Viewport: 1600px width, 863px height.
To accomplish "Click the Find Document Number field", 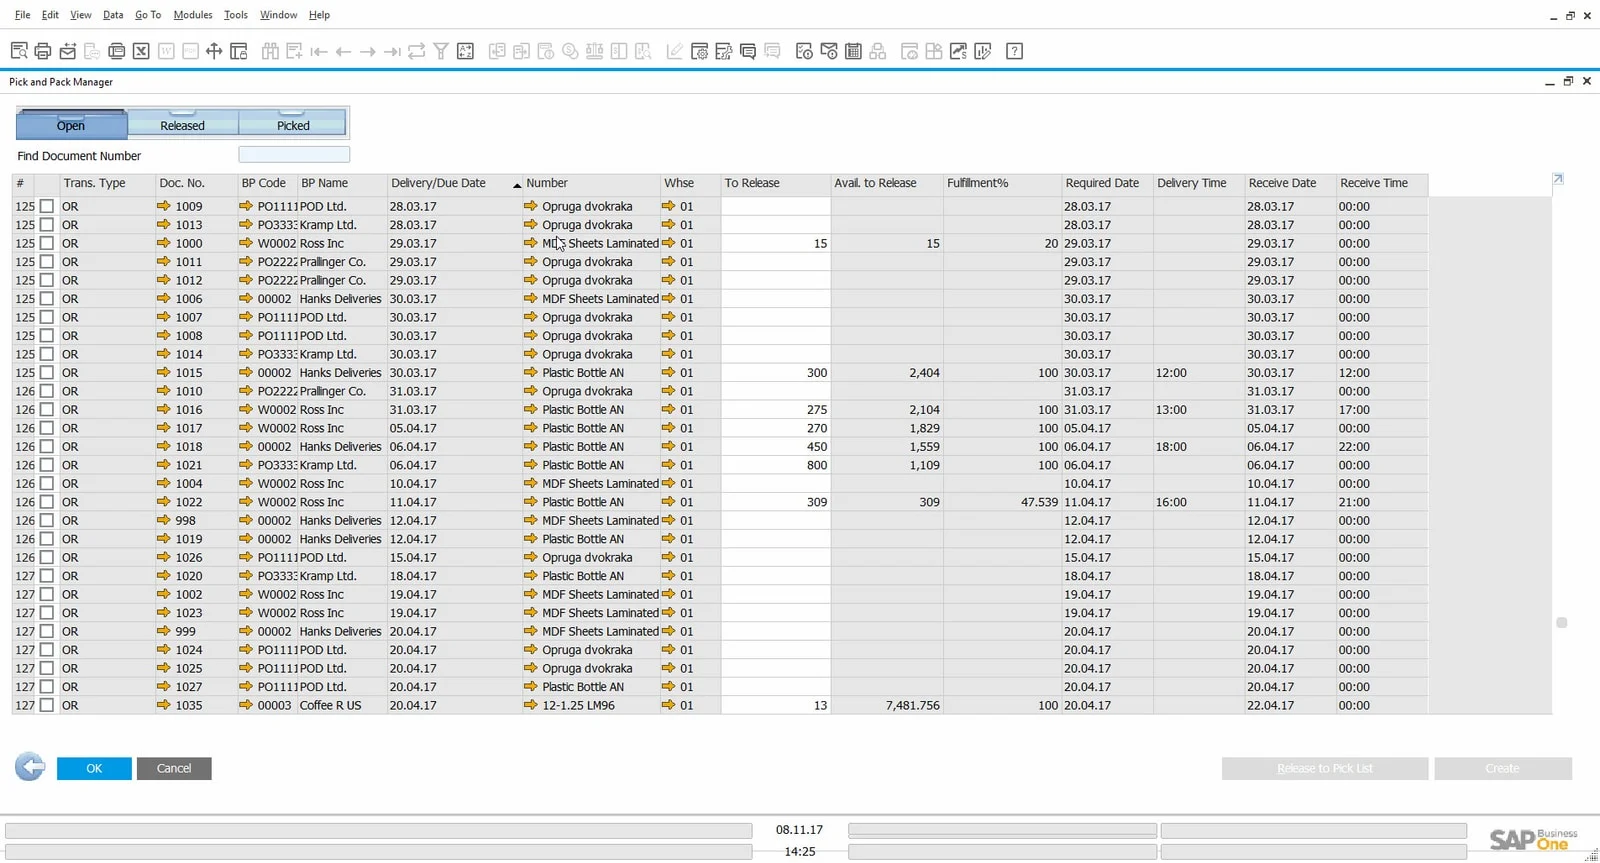I will 294,155.
